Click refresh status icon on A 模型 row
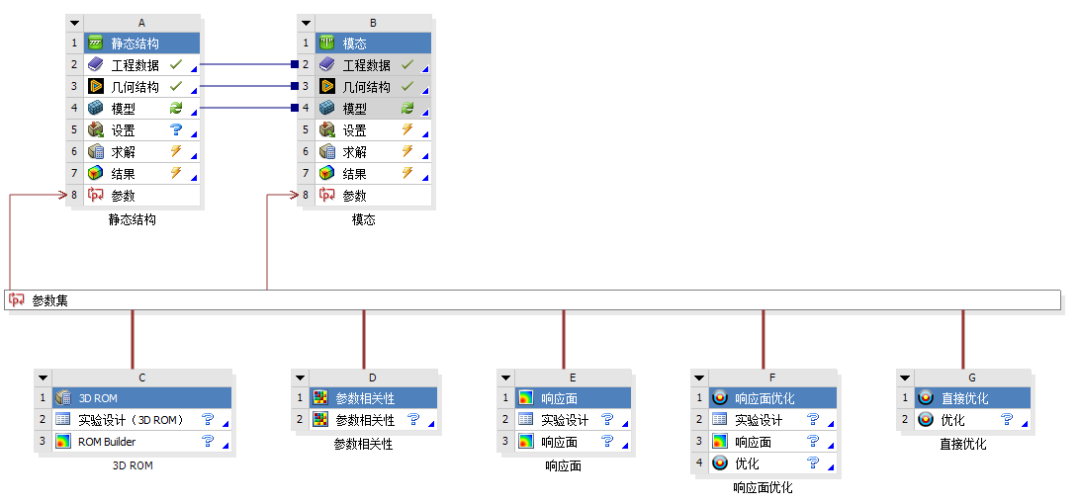The width and height of the screenshot is (1080, 504). pos(176,109)
